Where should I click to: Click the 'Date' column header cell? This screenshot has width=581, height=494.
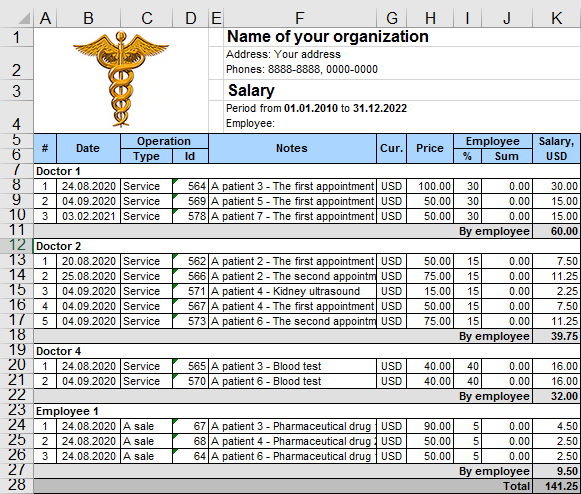(88, 148)
